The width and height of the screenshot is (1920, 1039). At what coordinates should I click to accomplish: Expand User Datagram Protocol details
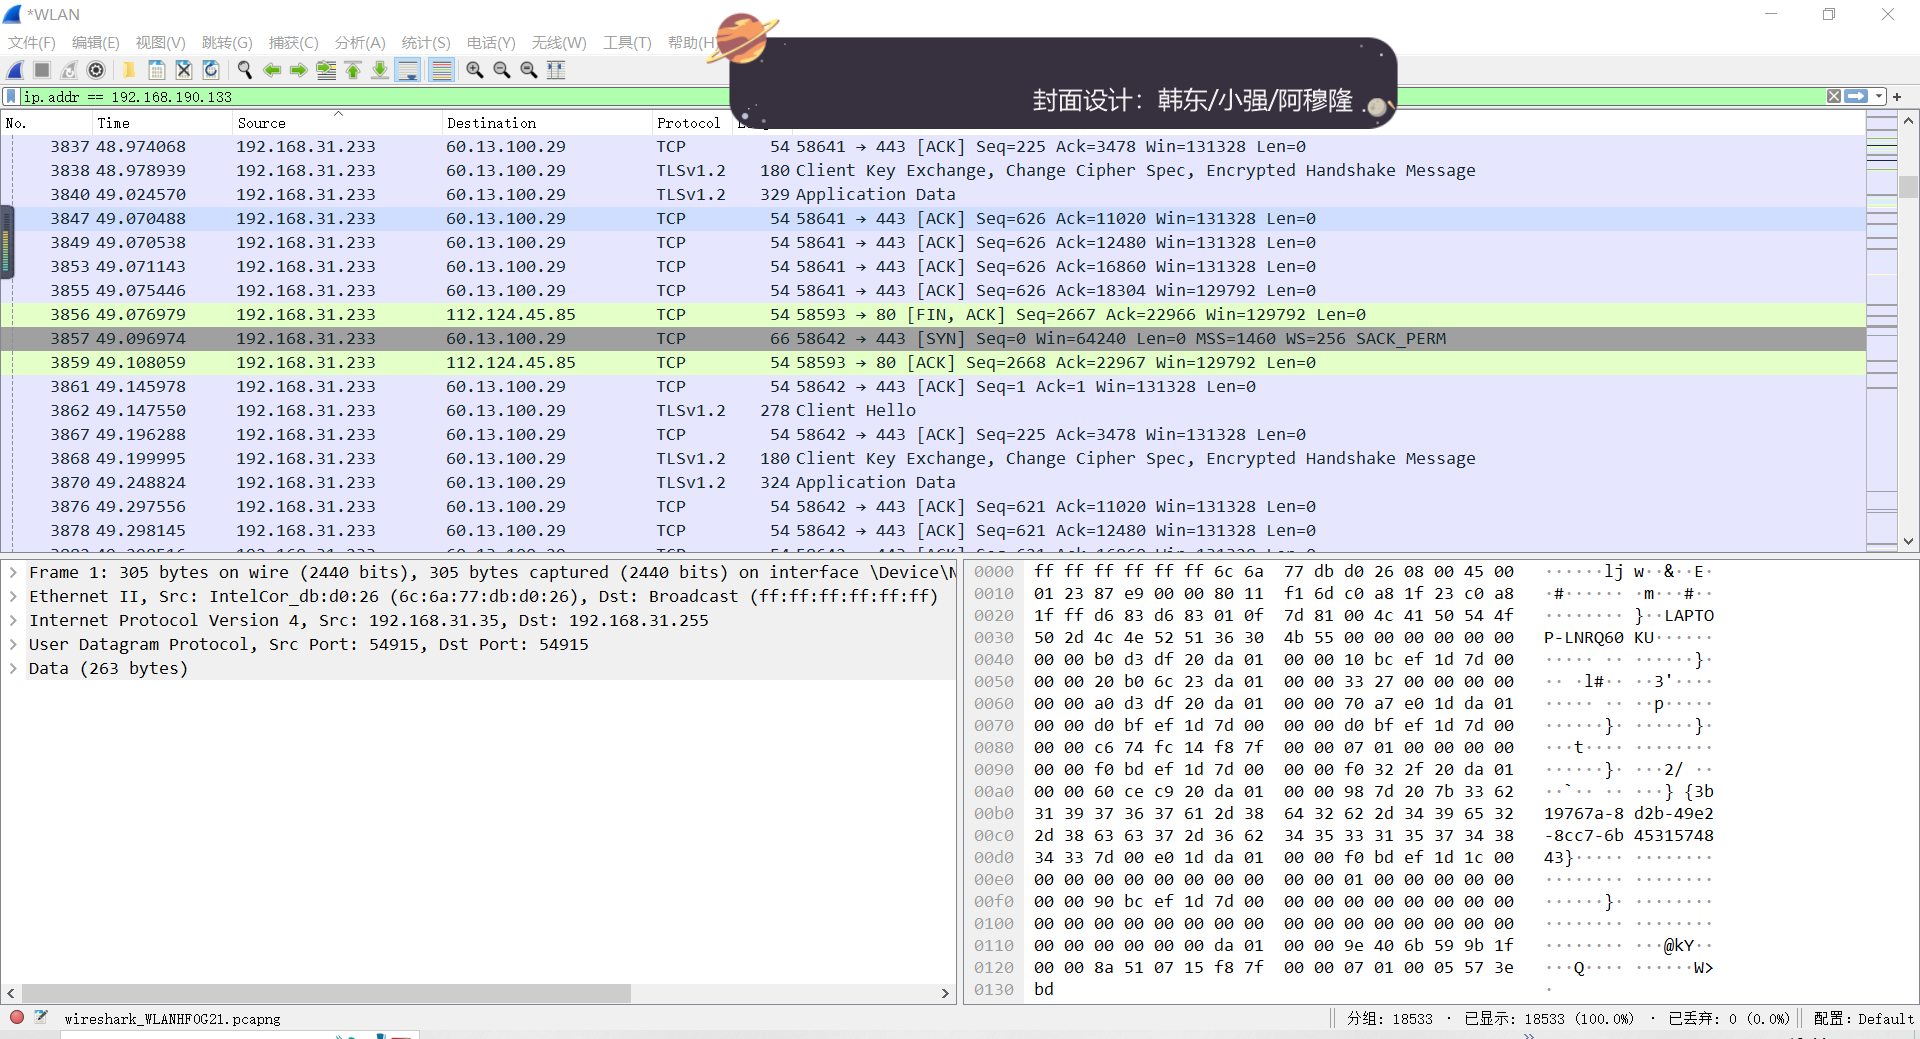coord(13,645)
